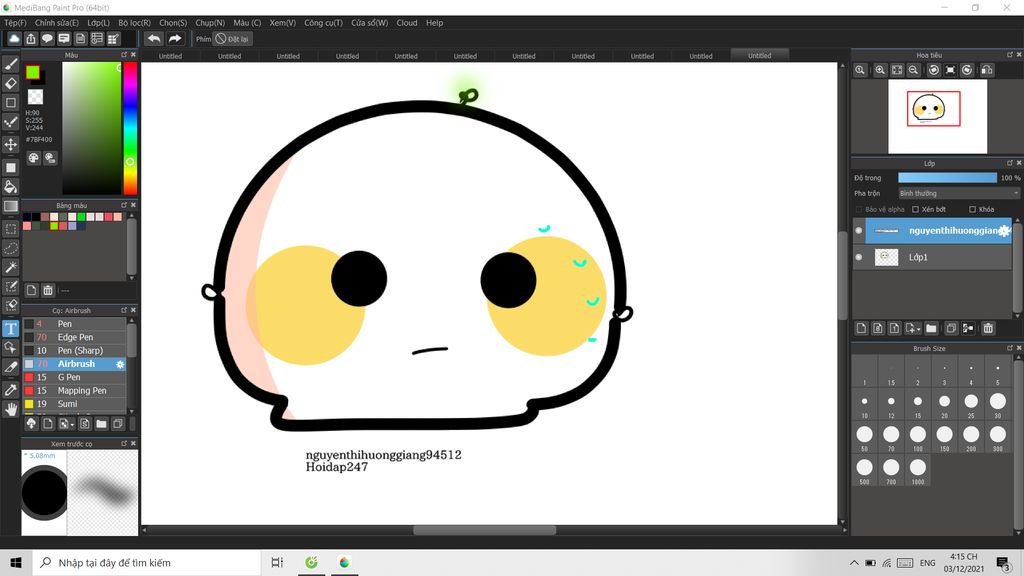The height and width of the screenshot is (576, 1024).
Task: Enable the Xén bớt clipping checkbox
Action: point(916,210)
